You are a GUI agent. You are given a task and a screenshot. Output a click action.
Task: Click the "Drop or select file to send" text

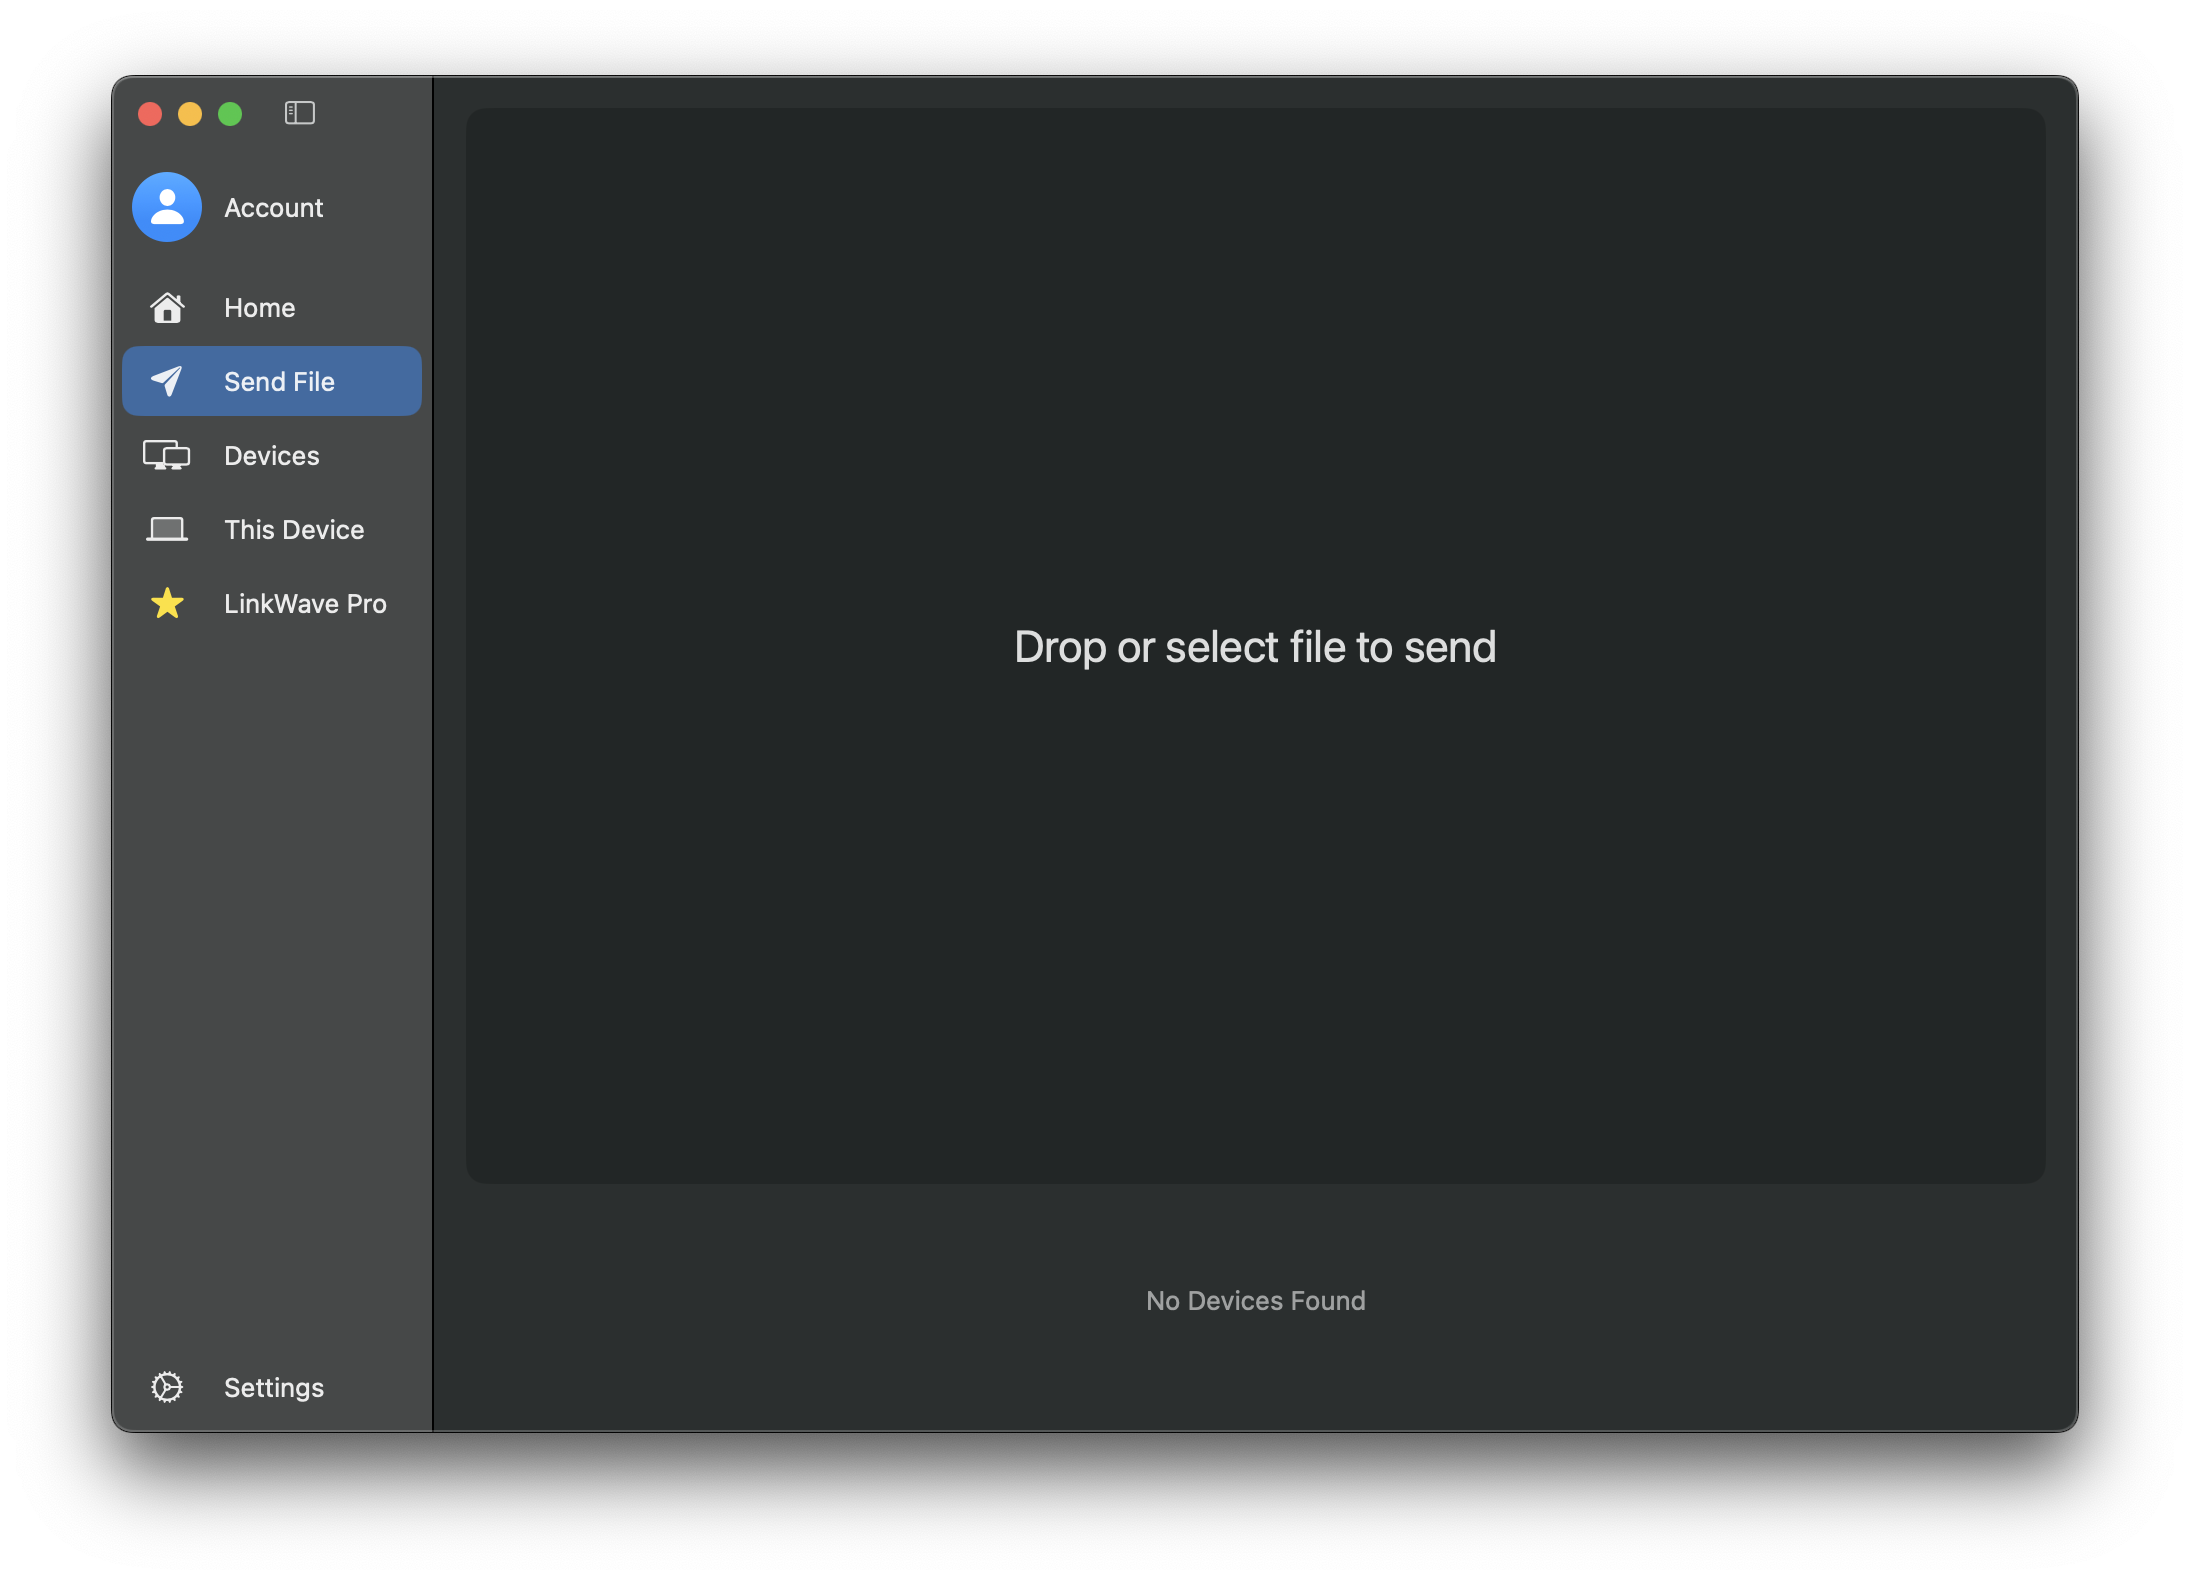[x=1255, y=647]
